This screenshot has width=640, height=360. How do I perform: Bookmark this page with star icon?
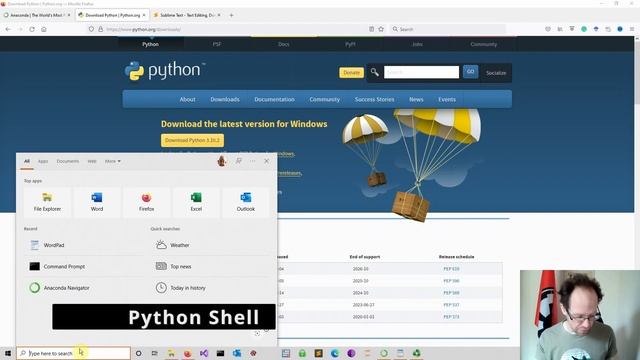click(x=381, y=29)
